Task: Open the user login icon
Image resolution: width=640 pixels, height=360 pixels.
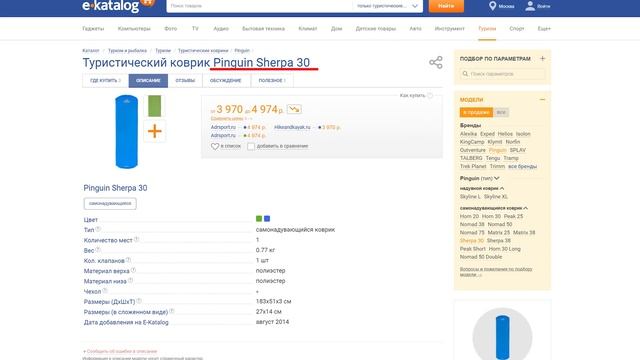Action: [530, 6]
